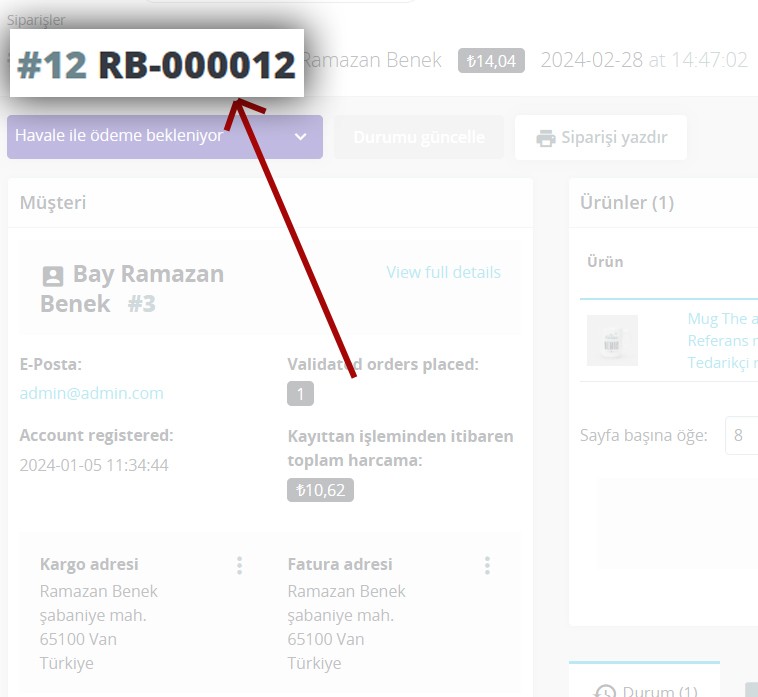Open Fatura adresi three-dot options menu

point(487,565)
